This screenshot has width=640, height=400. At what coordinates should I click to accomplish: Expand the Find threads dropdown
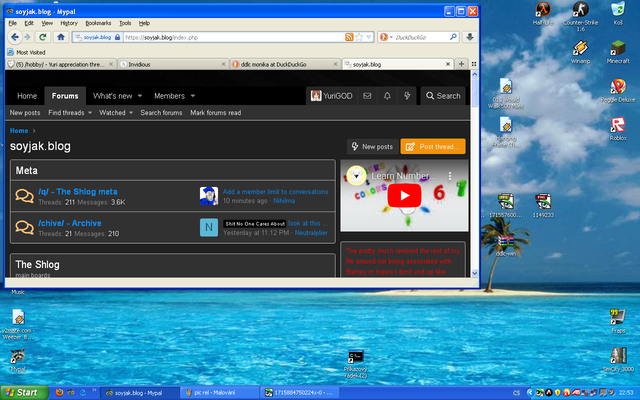(x=90, y=113)
